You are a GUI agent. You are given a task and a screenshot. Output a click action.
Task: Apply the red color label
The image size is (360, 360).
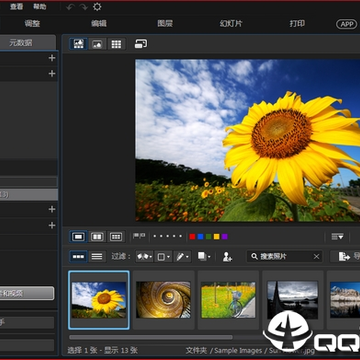192,237
